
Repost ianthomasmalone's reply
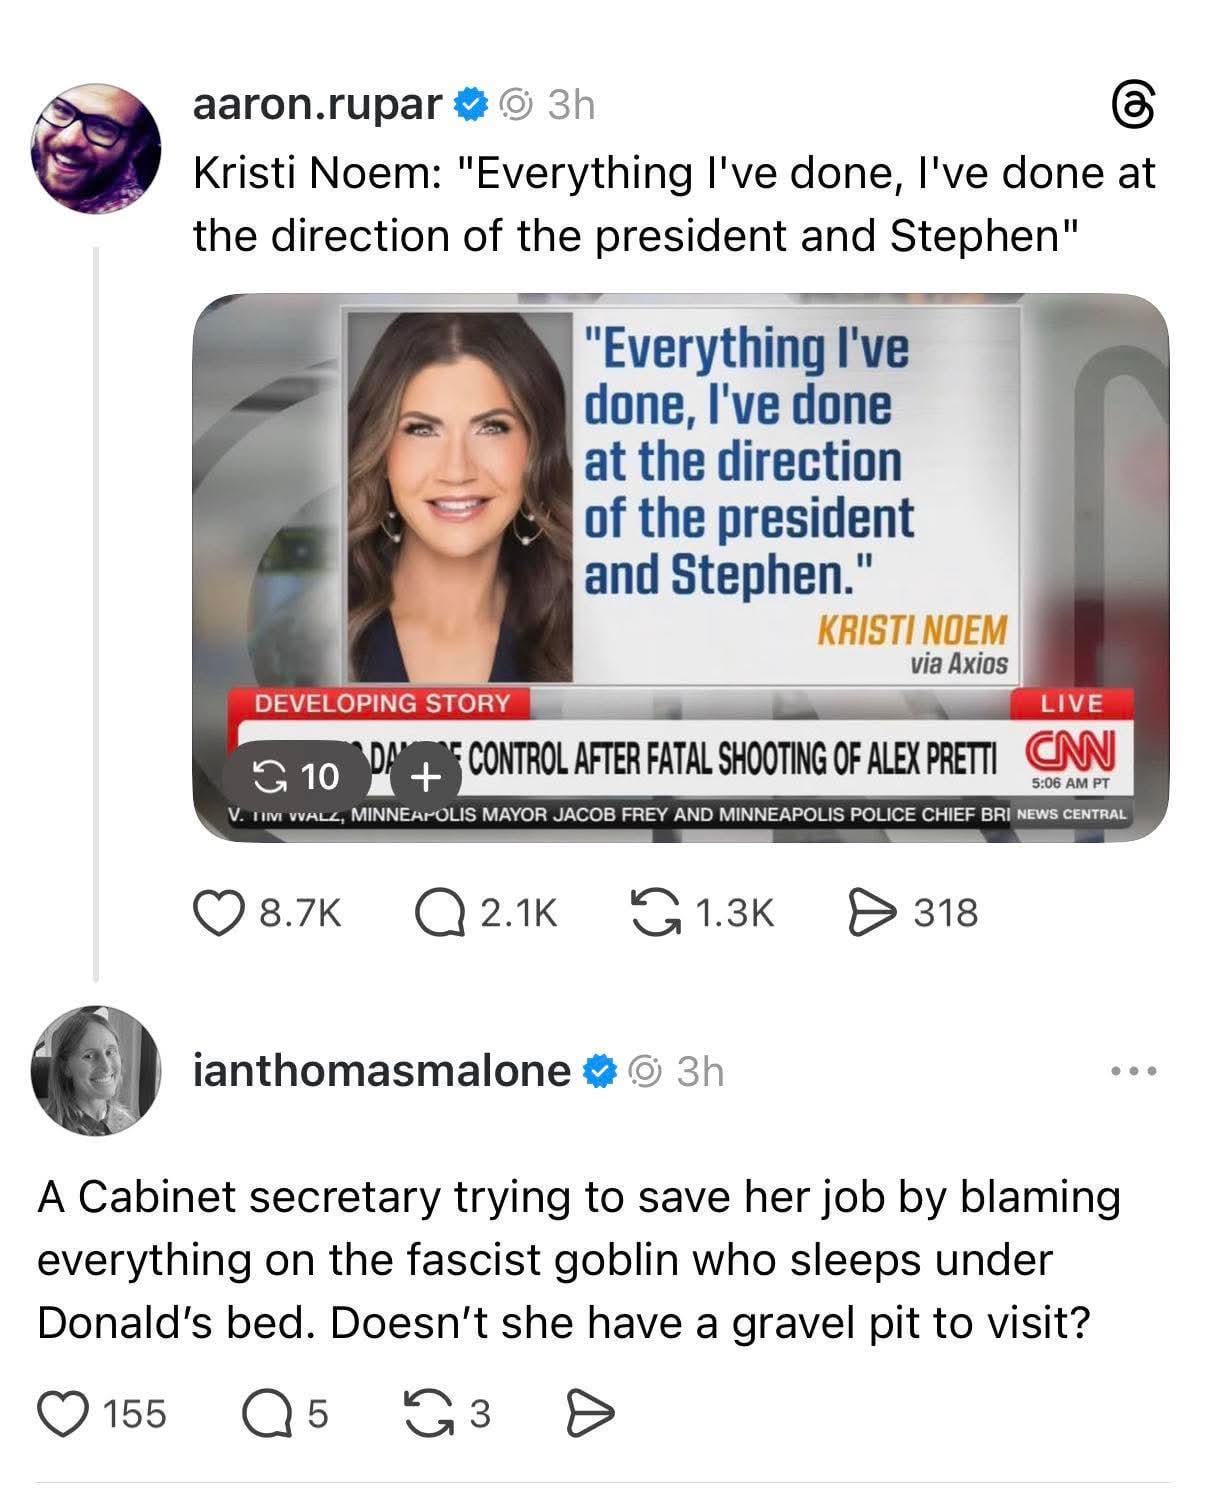pos(426,1414)
